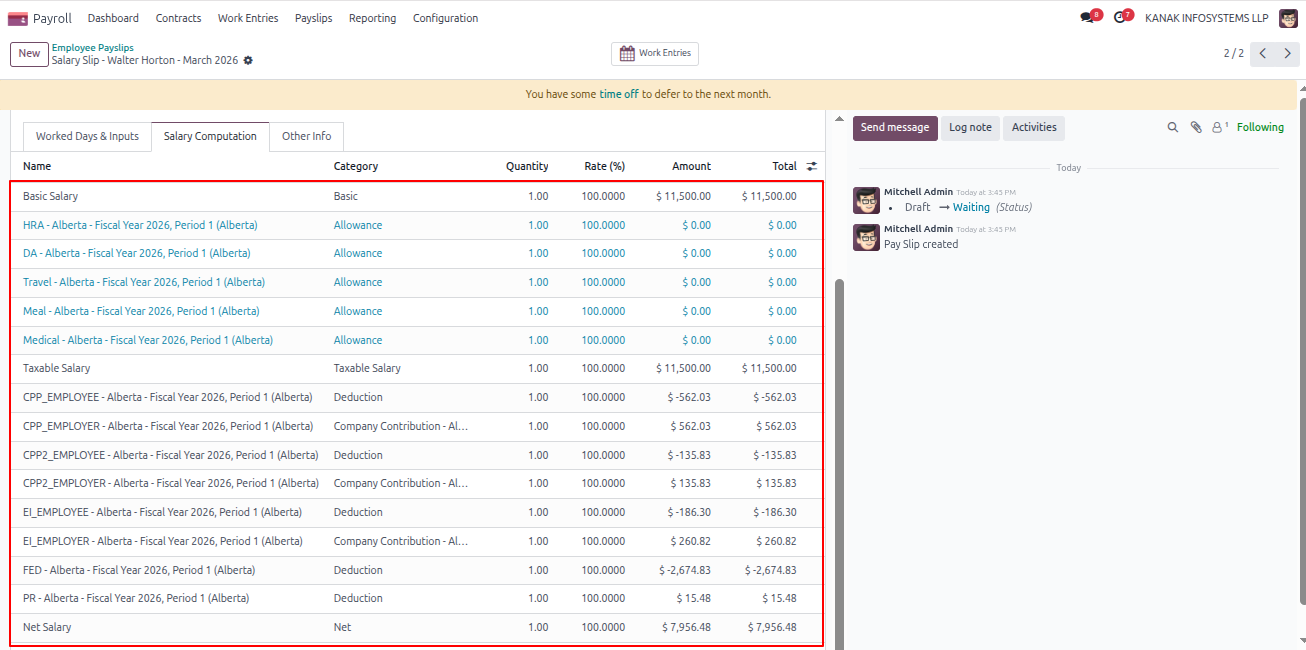Image resolution: width=1306 pixels, height=650 pixels.
Task: Switch to the Other Info tab
Action: [306, 136]
